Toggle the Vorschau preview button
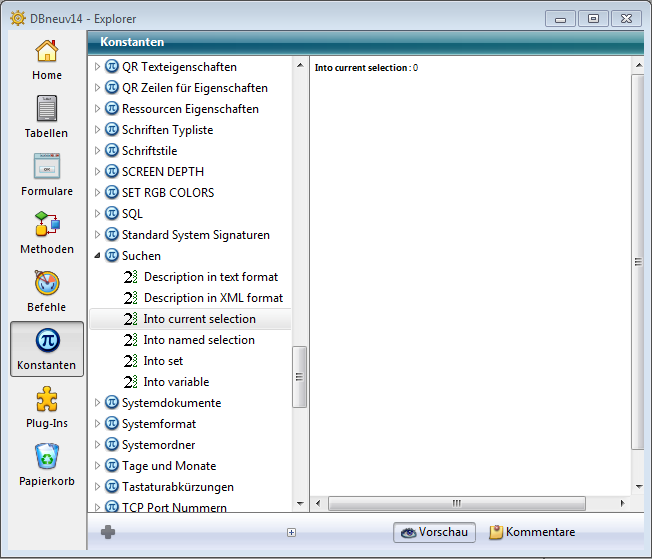The height and width of the screenshot is (559, 652). [433, 532]
